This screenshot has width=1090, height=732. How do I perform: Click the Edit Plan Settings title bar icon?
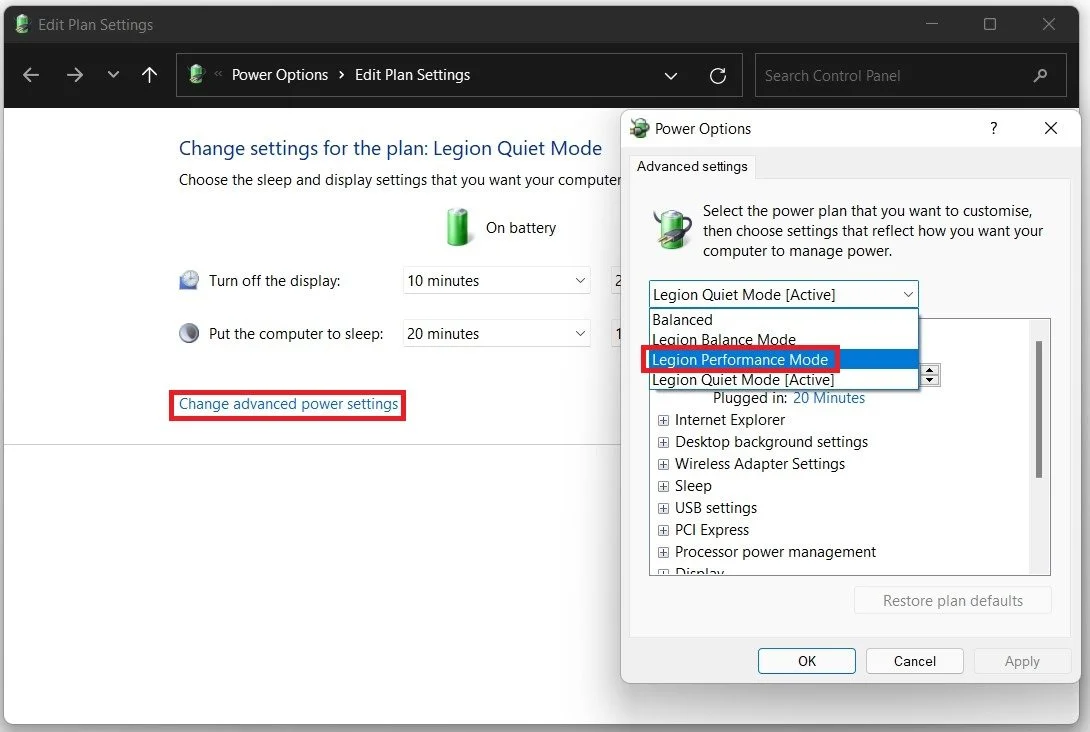click(22, 24)
